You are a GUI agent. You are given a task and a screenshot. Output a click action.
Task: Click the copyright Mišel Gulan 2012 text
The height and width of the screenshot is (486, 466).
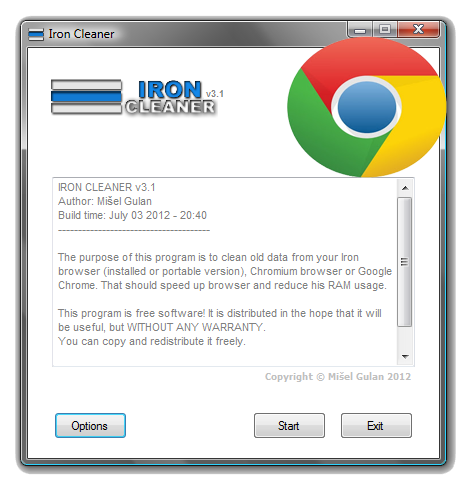pos(338,377)
